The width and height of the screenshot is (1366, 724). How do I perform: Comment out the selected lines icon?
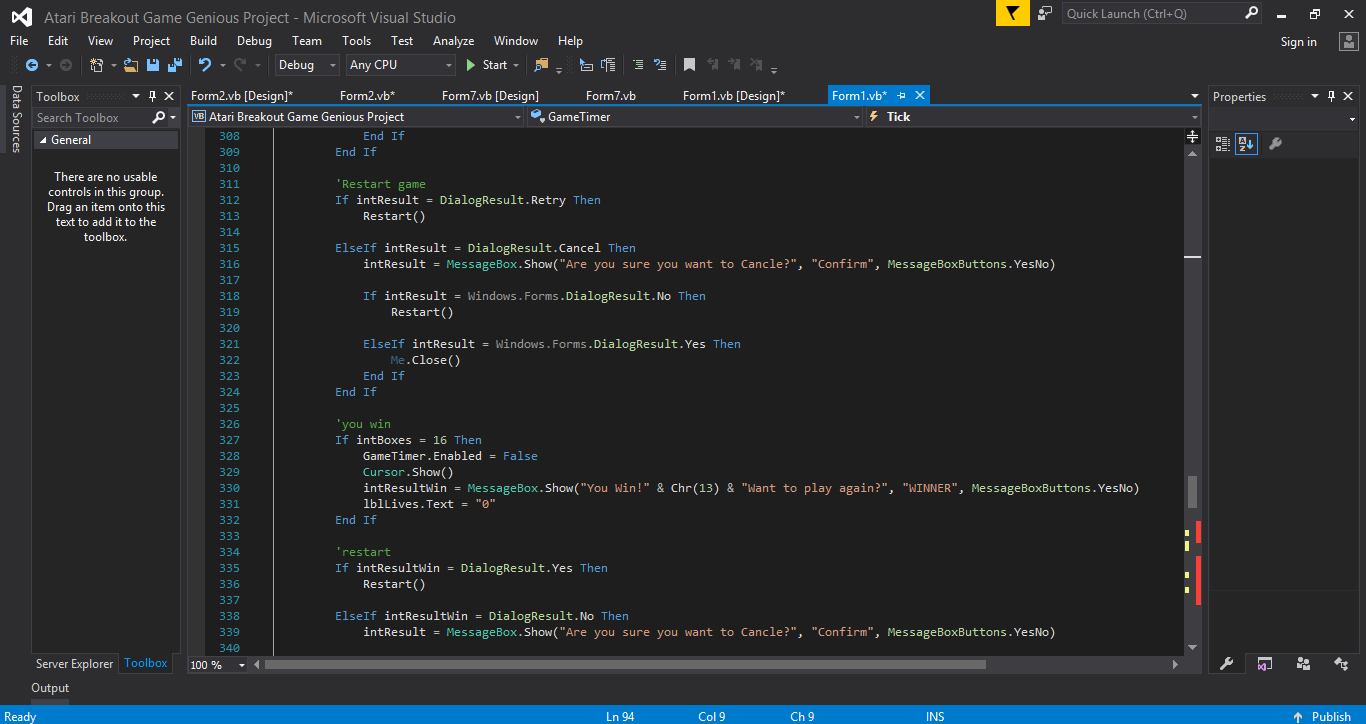coord(637,65)
